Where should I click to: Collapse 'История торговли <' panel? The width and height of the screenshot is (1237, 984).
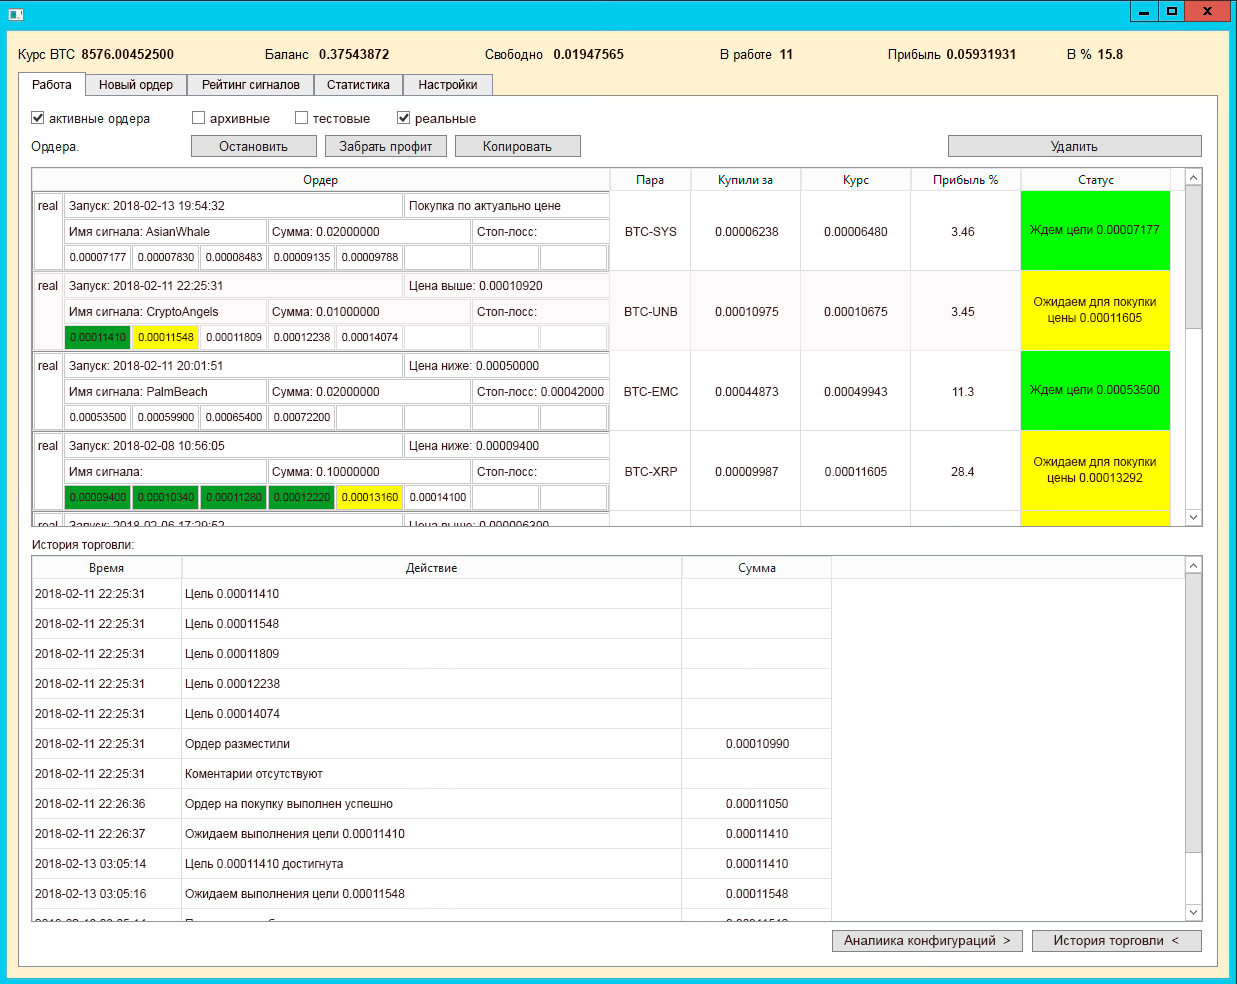1116,941
